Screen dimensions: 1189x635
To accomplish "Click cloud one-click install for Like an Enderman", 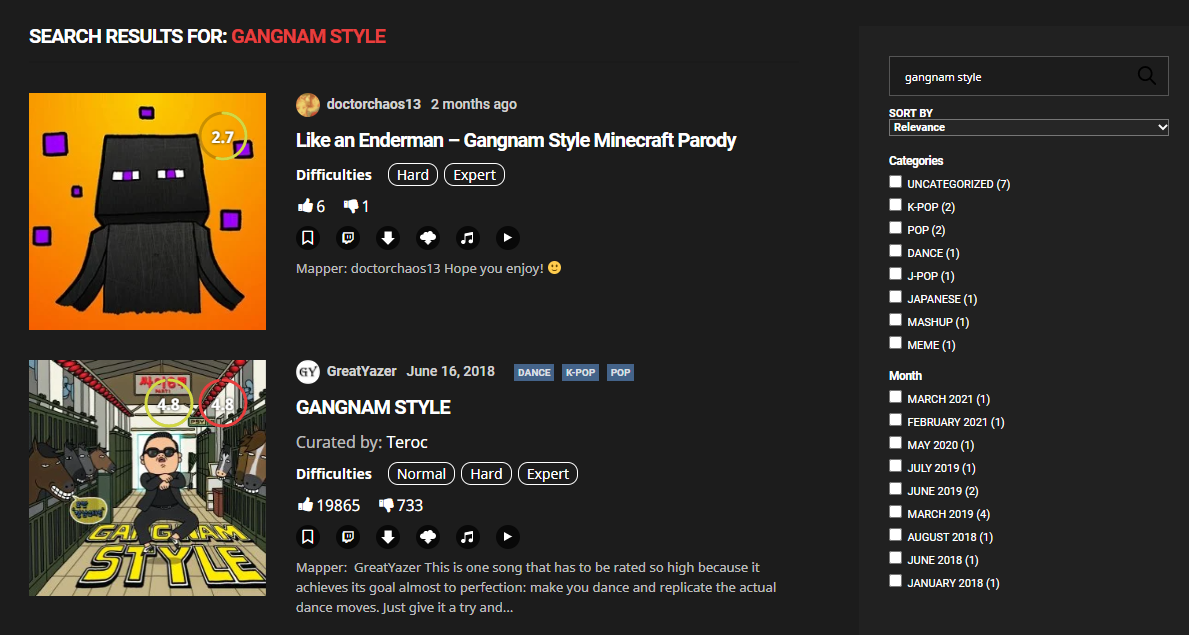I will pyautogui.click(x=428, y=238).
